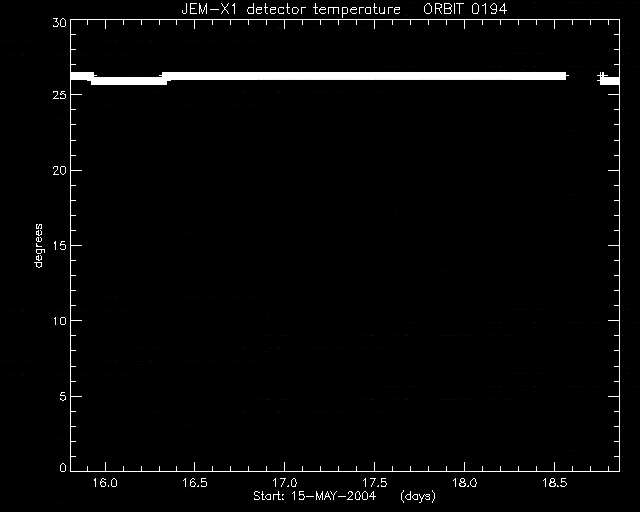Image resolution: width=640 pixels, height=512 pixels.
Task: Click the y-axis tick label 0
Action: 63,467
